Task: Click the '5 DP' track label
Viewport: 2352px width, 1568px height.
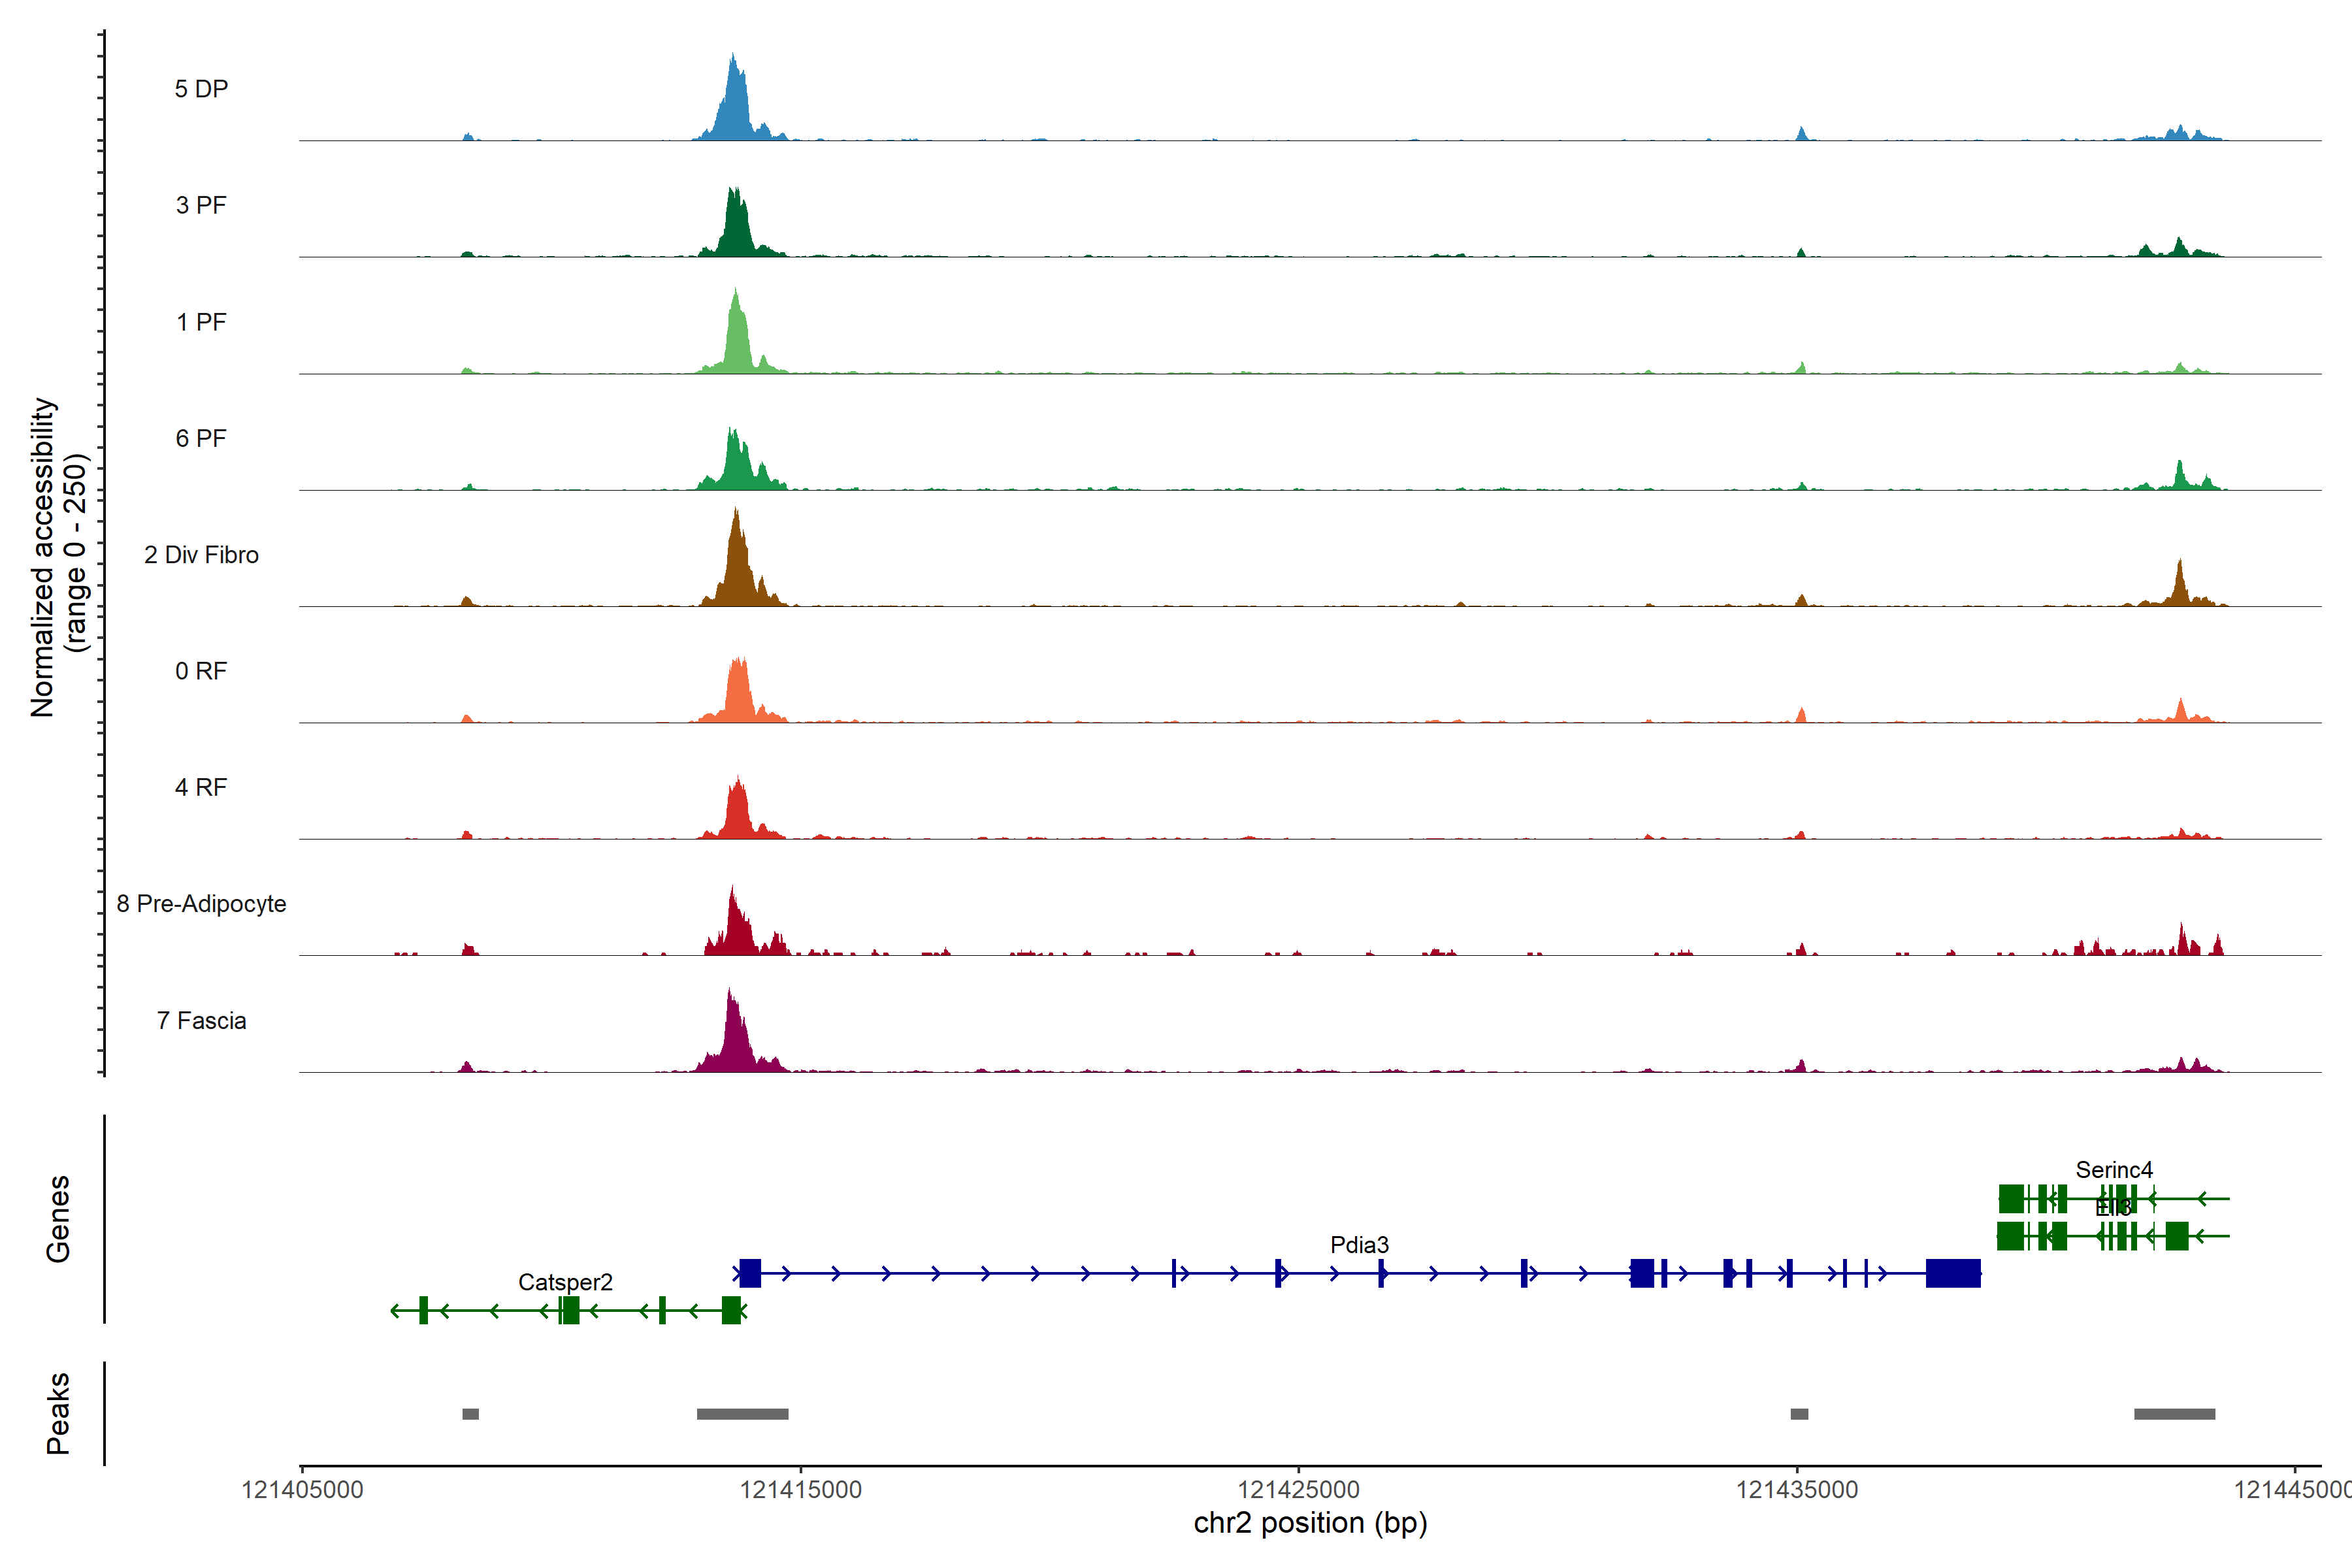Action: [x=201, y=89]
